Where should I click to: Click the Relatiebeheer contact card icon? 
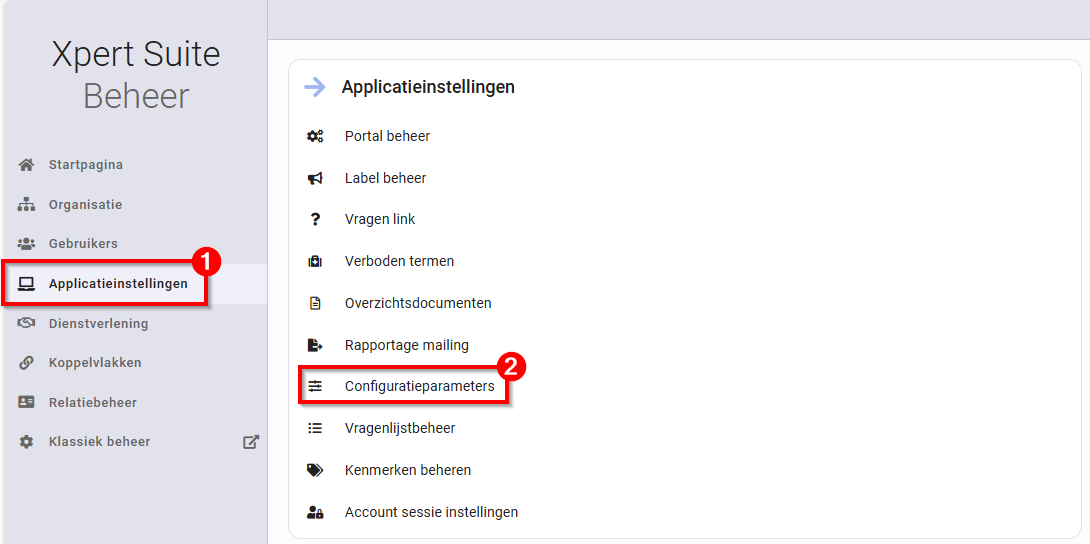pos(27,403)
